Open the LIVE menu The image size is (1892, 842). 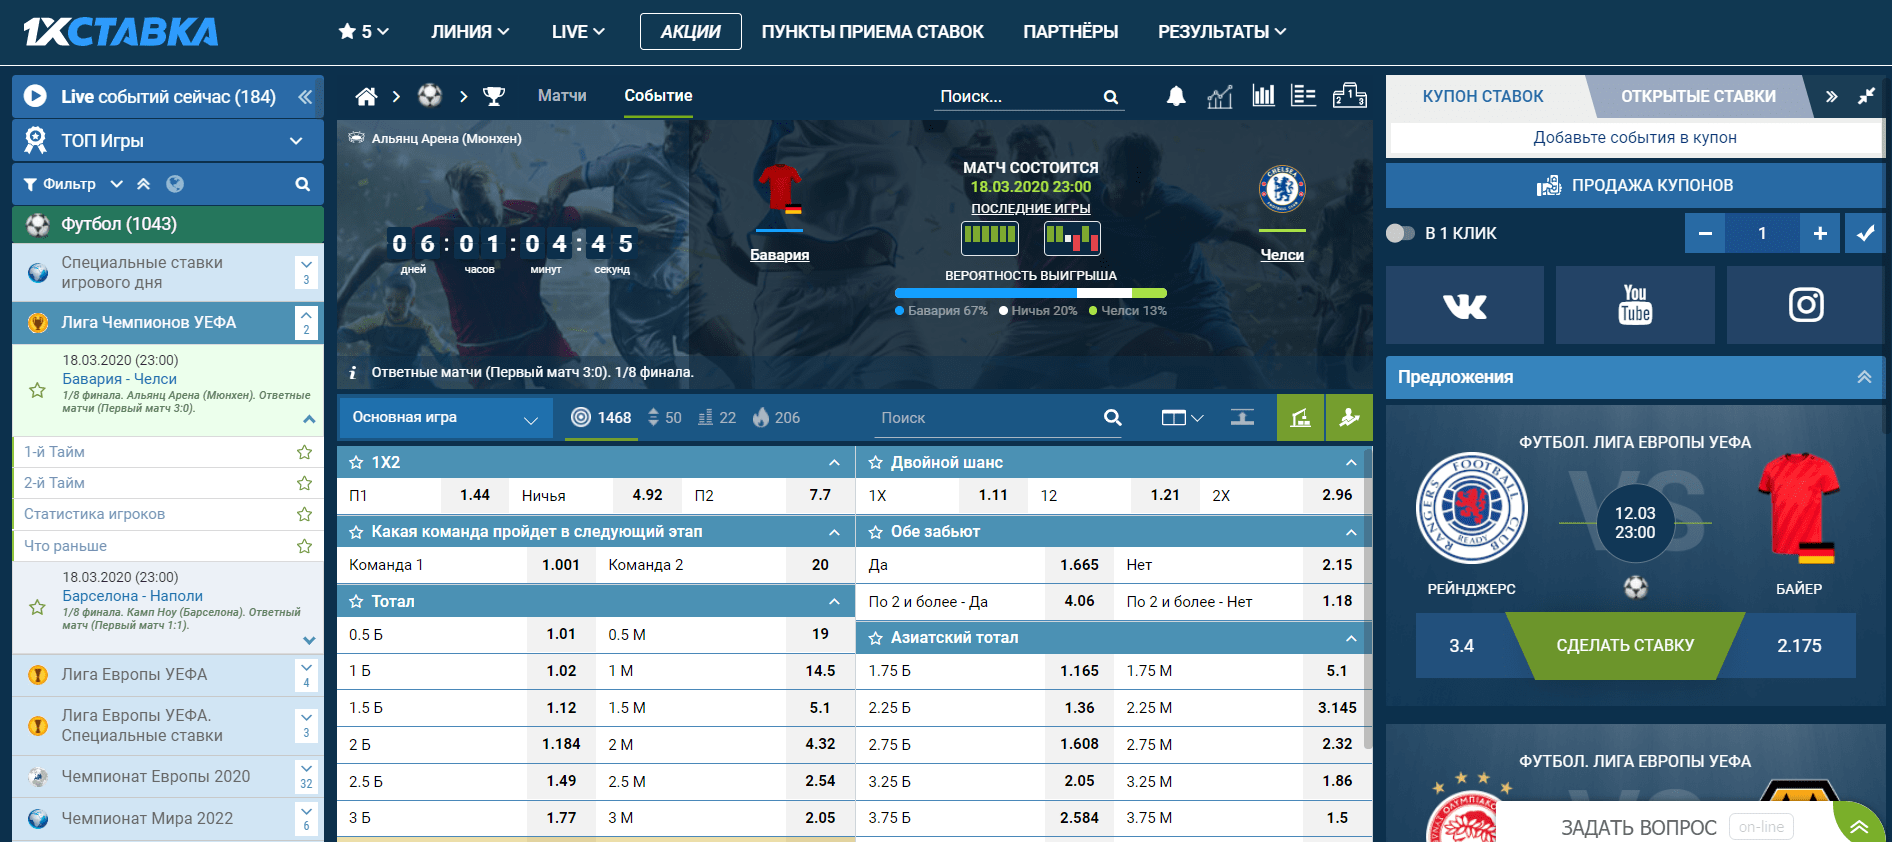578,32
